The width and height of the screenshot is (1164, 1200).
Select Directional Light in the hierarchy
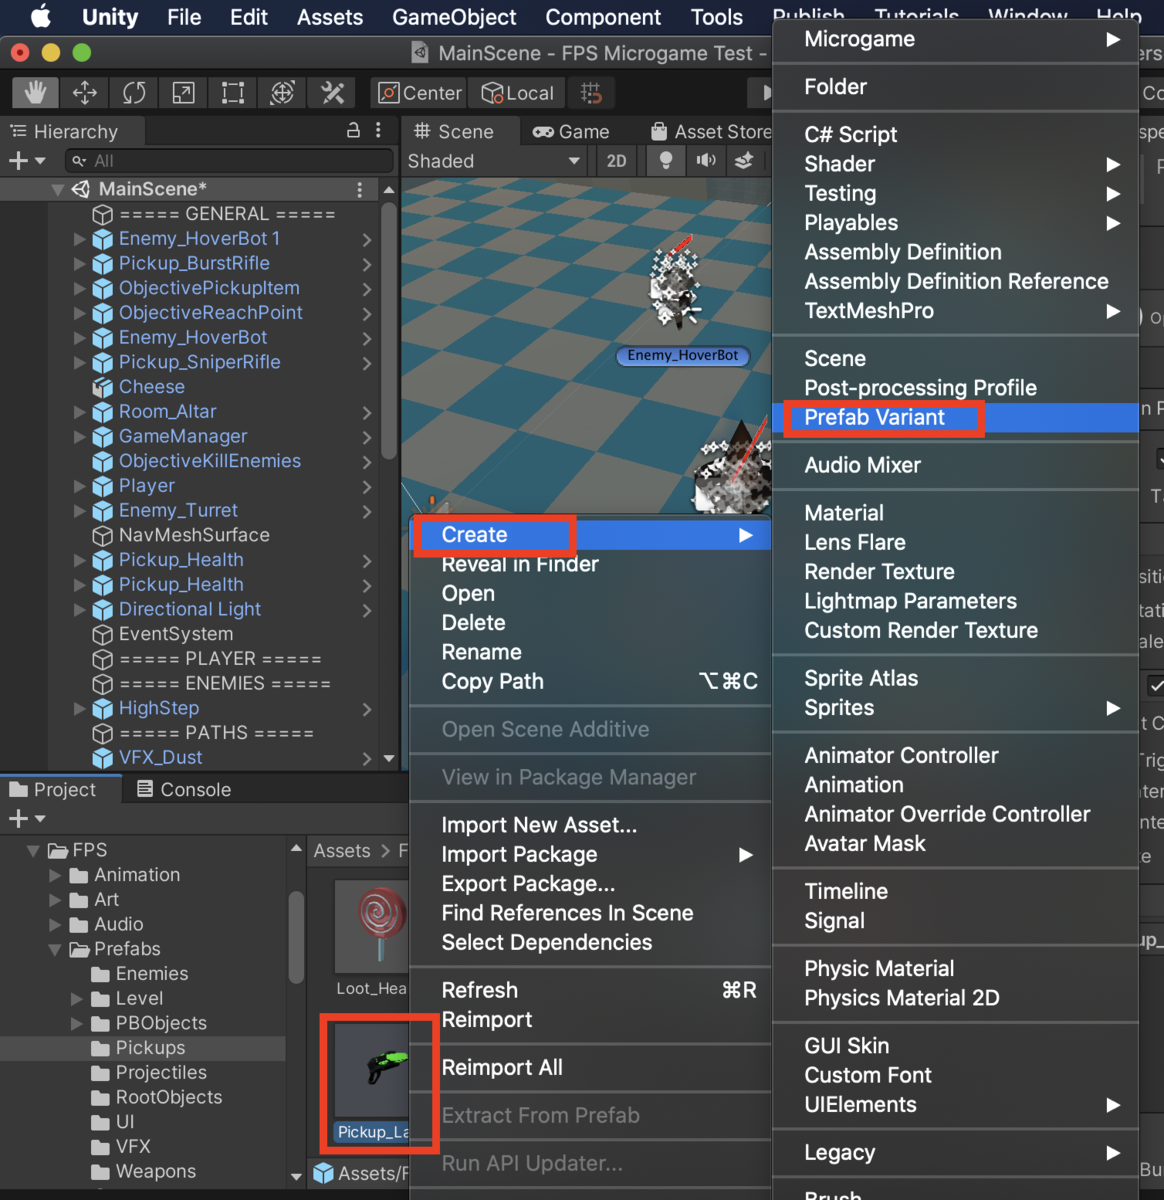click(190, 609)
